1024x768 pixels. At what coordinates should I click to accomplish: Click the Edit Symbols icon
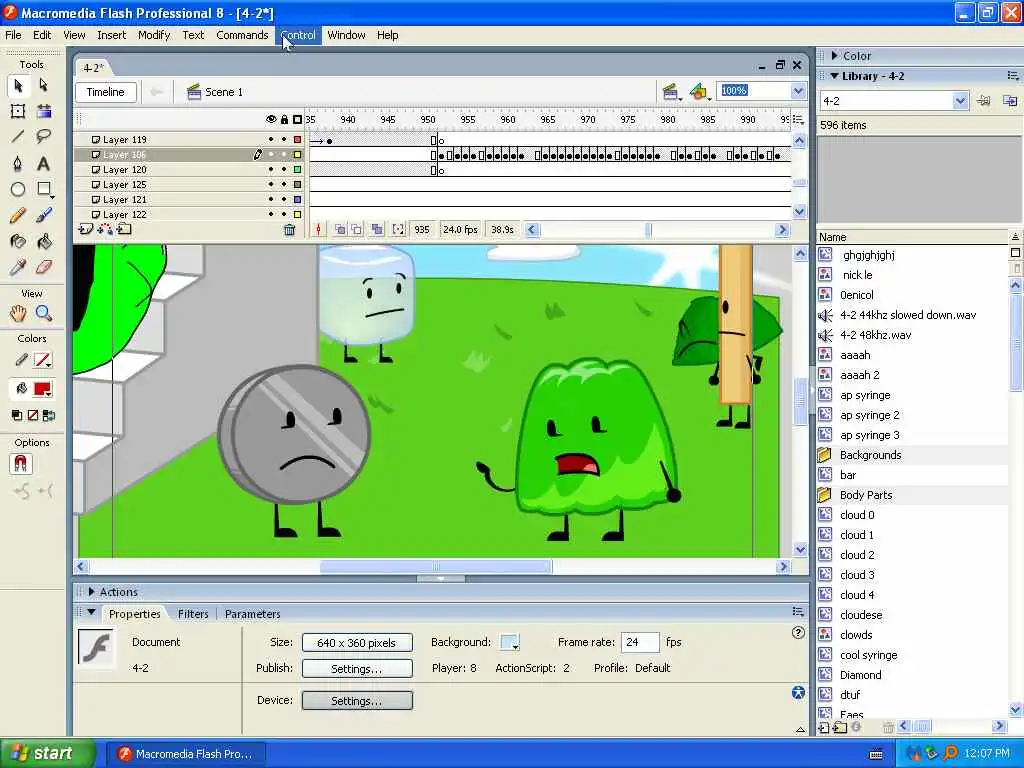coord(699,92)
